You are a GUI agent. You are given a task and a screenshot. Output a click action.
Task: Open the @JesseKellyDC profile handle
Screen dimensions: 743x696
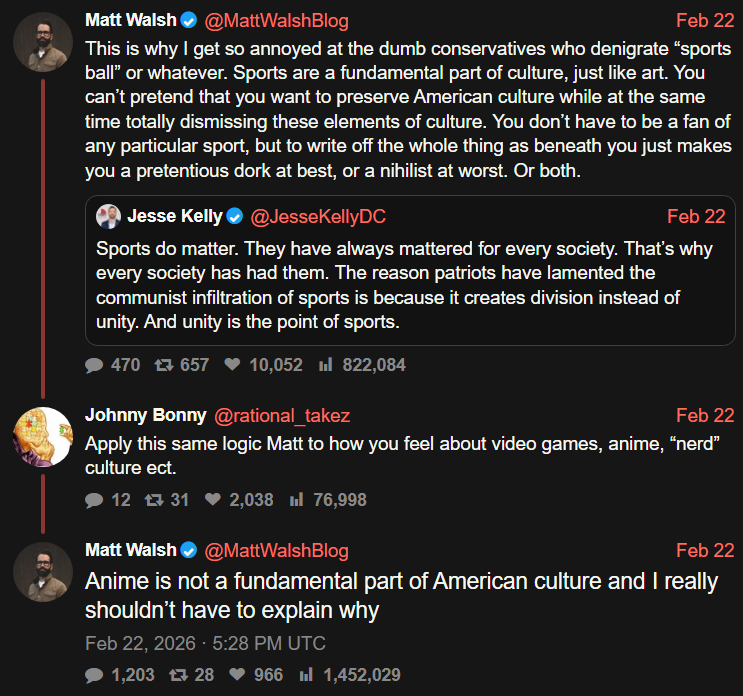coord(317,217)
